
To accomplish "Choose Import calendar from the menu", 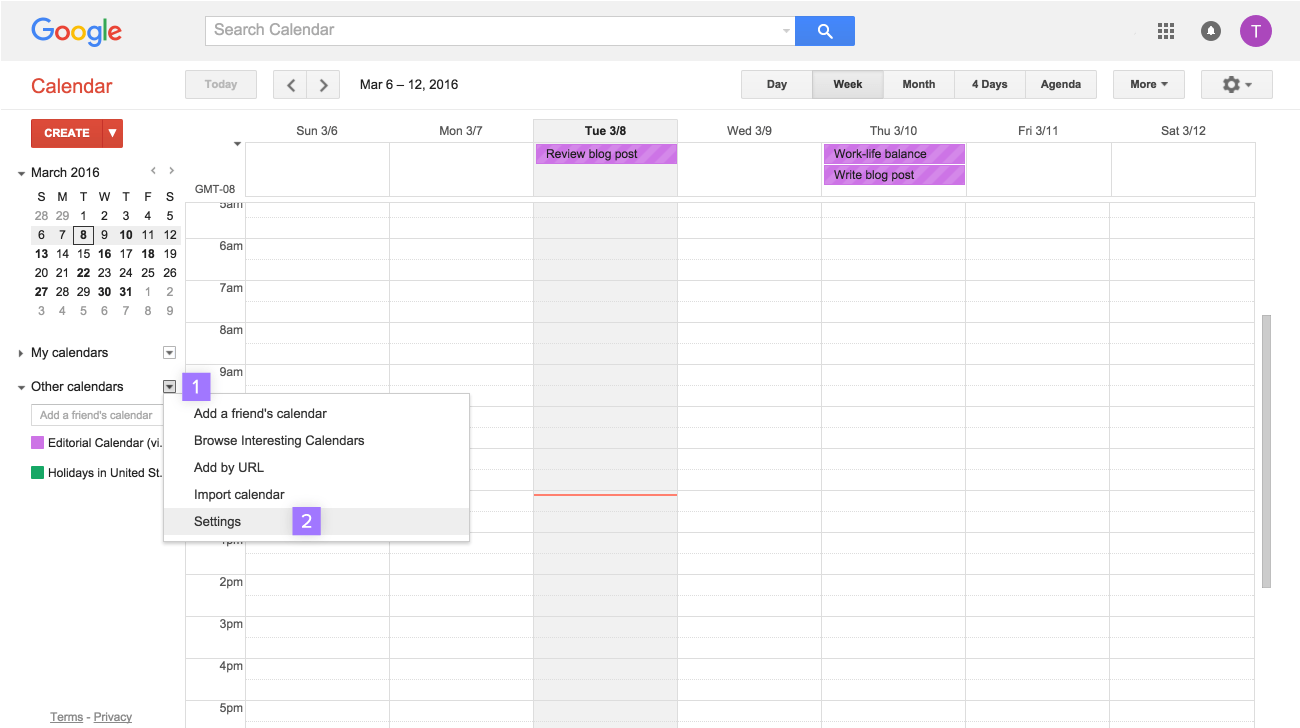I will point(239,494).
